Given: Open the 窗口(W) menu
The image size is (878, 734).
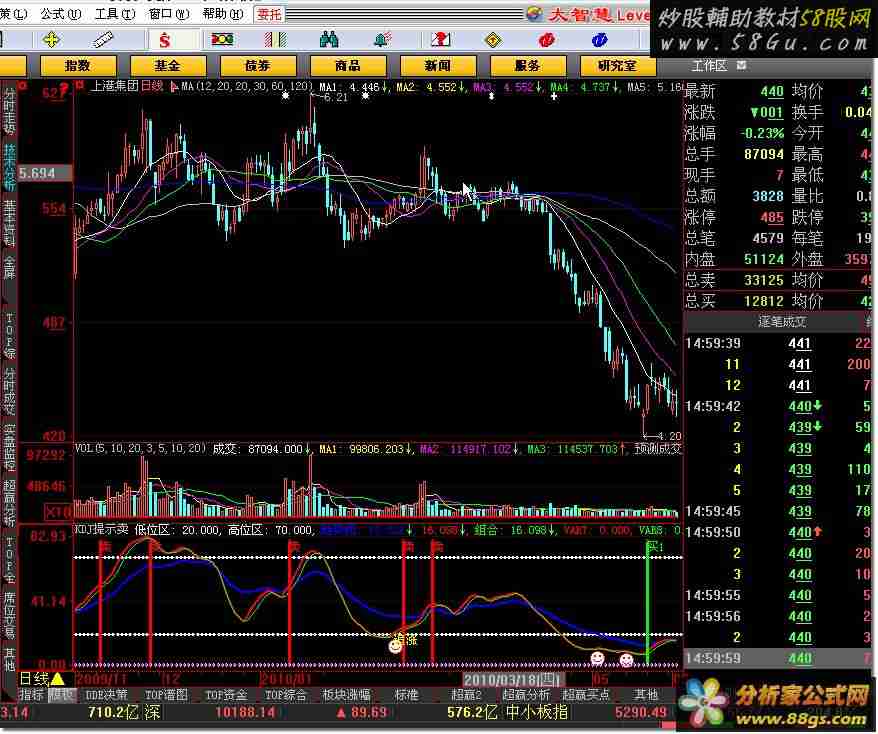Looking at the screenshot, I should (169, 13).
